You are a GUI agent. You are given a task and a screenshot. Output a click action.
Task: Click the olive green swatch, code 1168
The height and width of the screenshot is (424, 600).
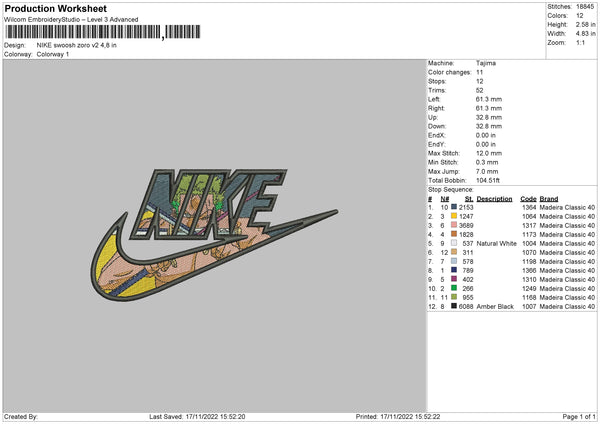click(454, 297)
